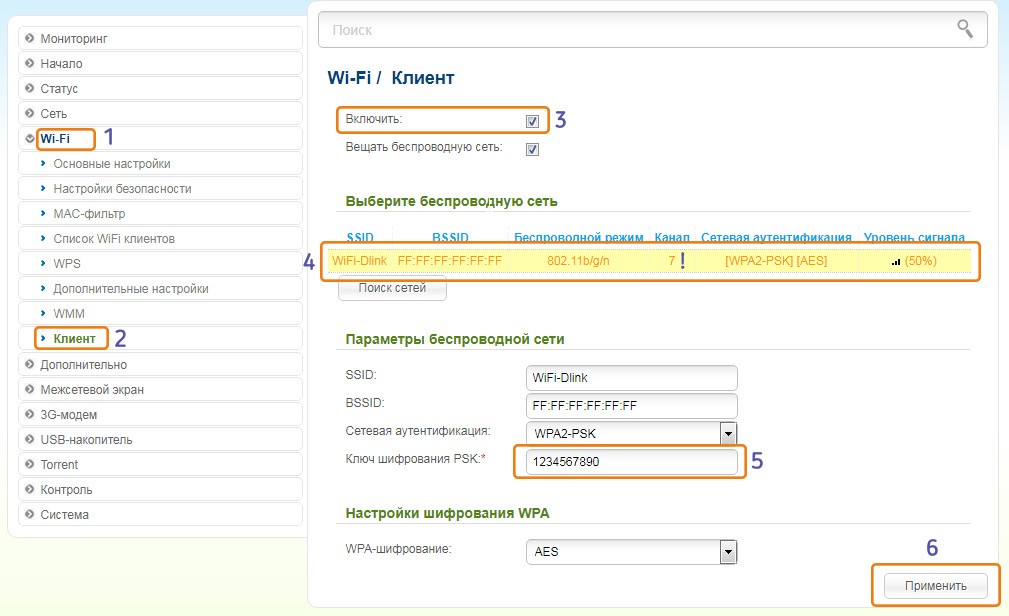Open the Сетевая аутентификация dropdown
Viewport: 1009px width, 616px height.
point(631,433)
